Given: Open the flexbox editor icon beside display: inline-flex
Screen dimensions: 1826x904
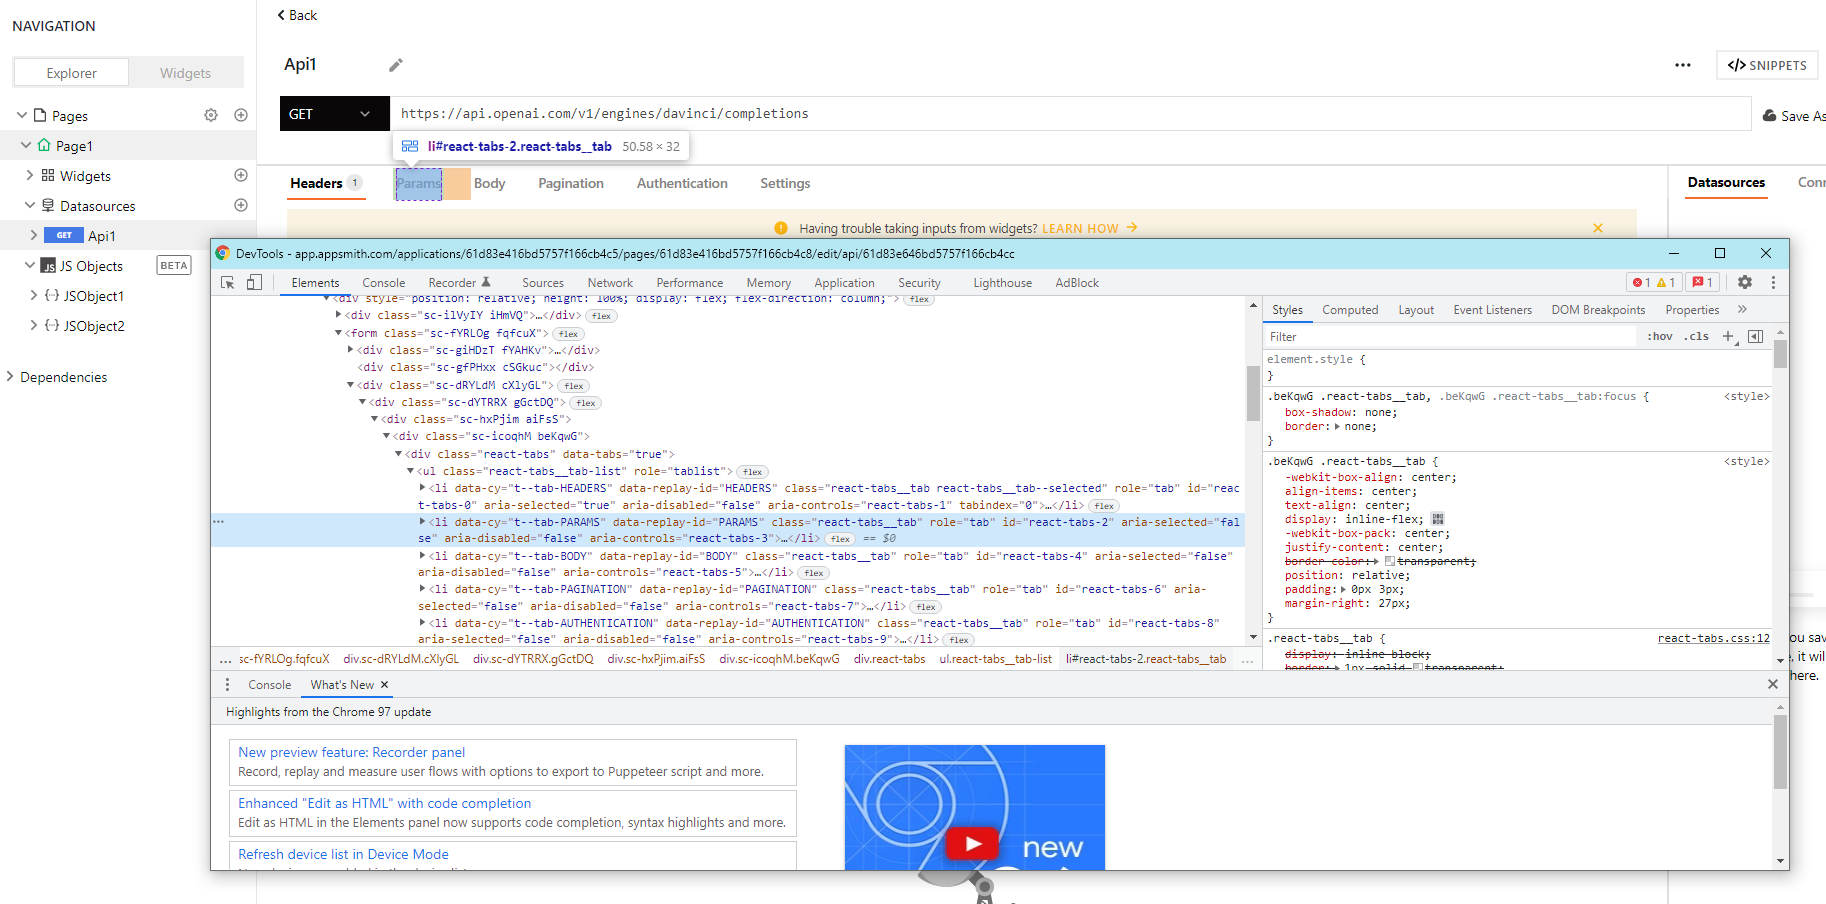Looking at the screenshot, I should click(1438, 519).
